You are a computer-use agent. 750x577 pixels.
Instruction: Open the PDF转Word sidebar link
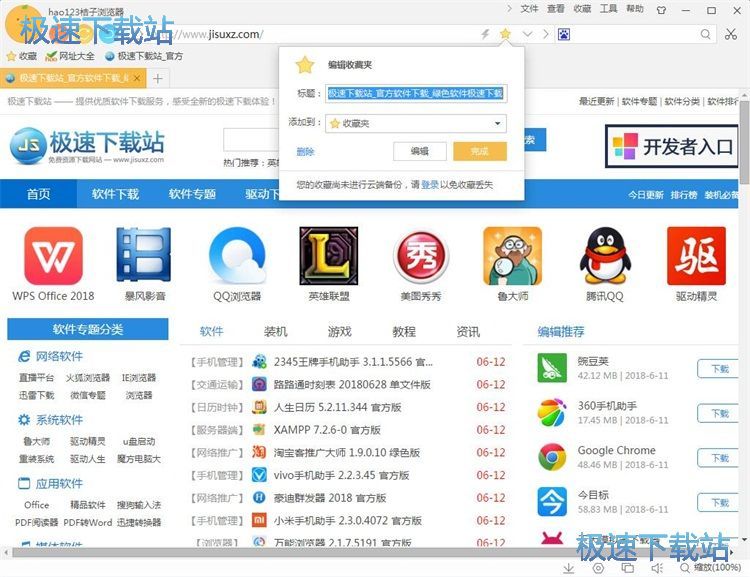click(x=88, y=522)
